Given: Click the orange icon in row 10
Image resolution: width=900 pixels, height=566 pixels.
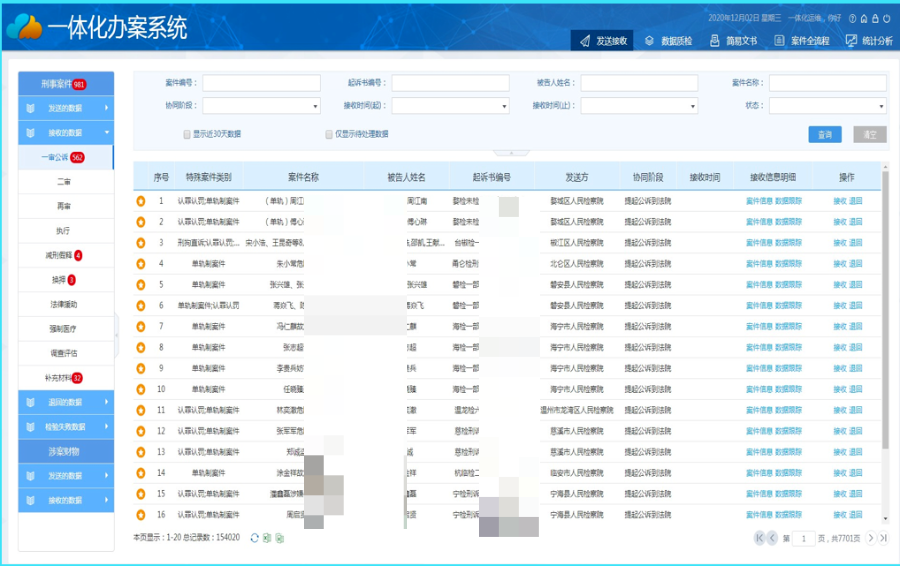Looking at the screenshot, I should 141,389.
